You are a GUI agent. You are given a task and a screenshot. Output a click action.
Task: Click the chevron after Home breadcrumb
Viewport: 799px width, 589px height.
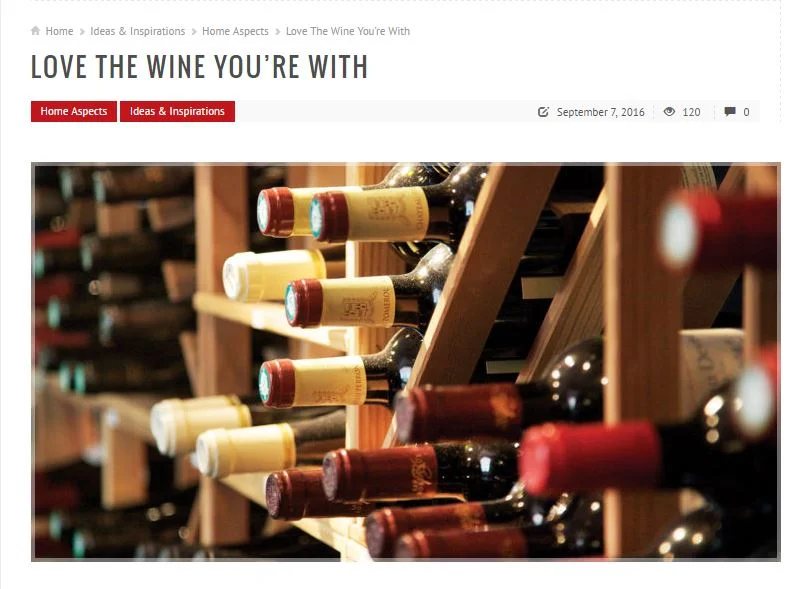click(x=82, y=32)
